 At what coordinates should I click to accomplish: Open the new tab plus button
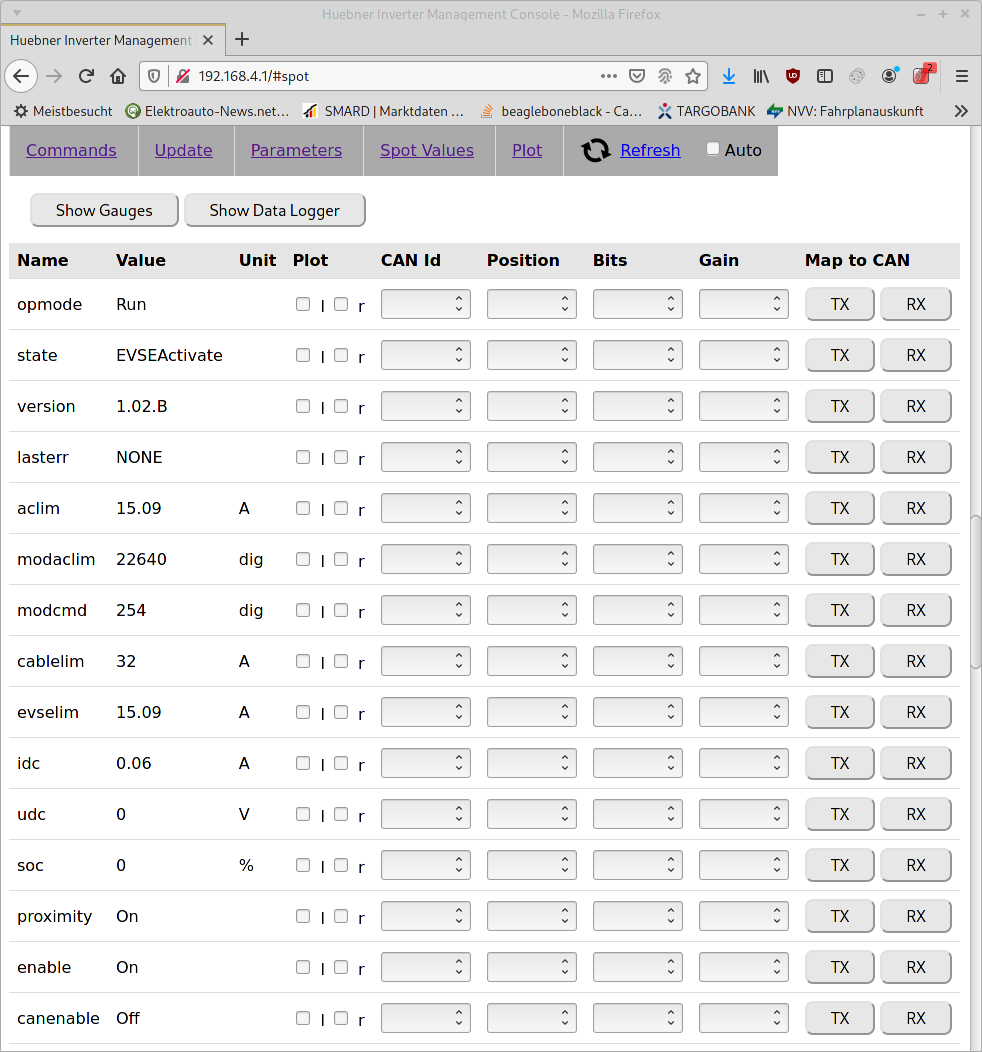coord(242,40)
